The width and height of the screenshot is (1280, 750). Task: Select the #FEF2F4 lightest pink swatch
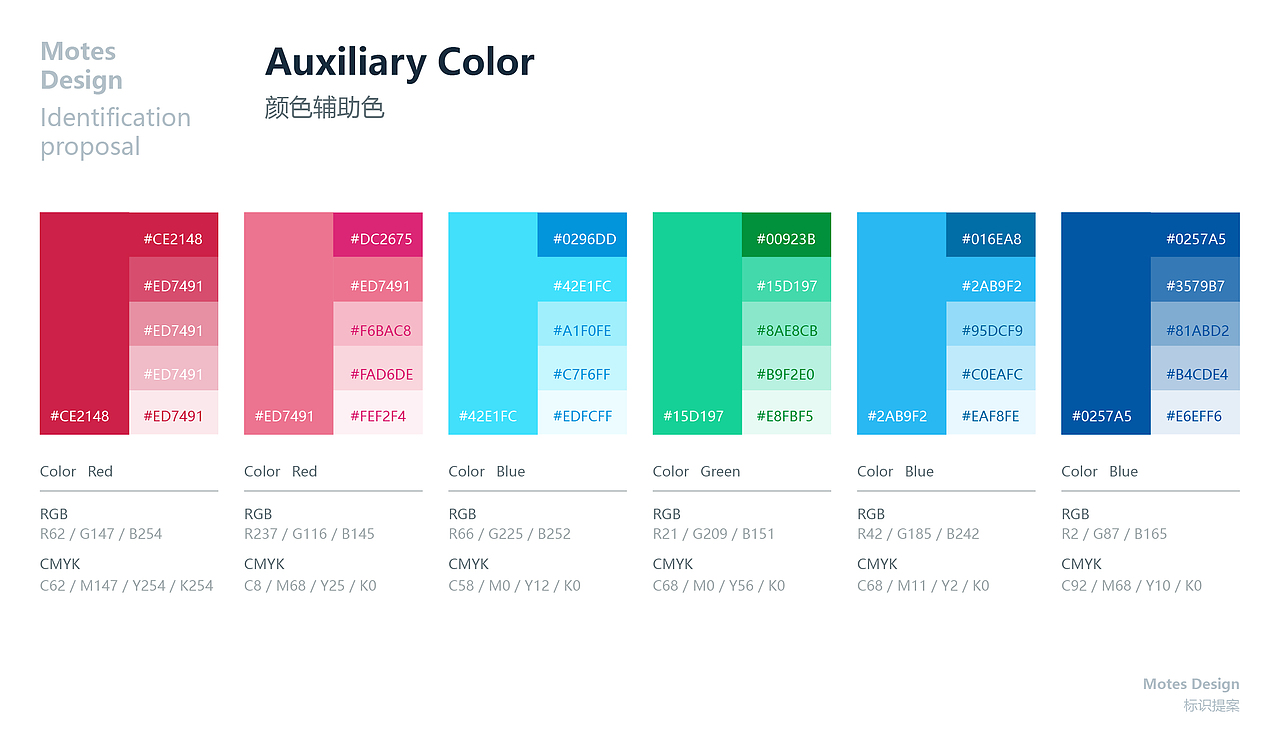coord(378,413)
